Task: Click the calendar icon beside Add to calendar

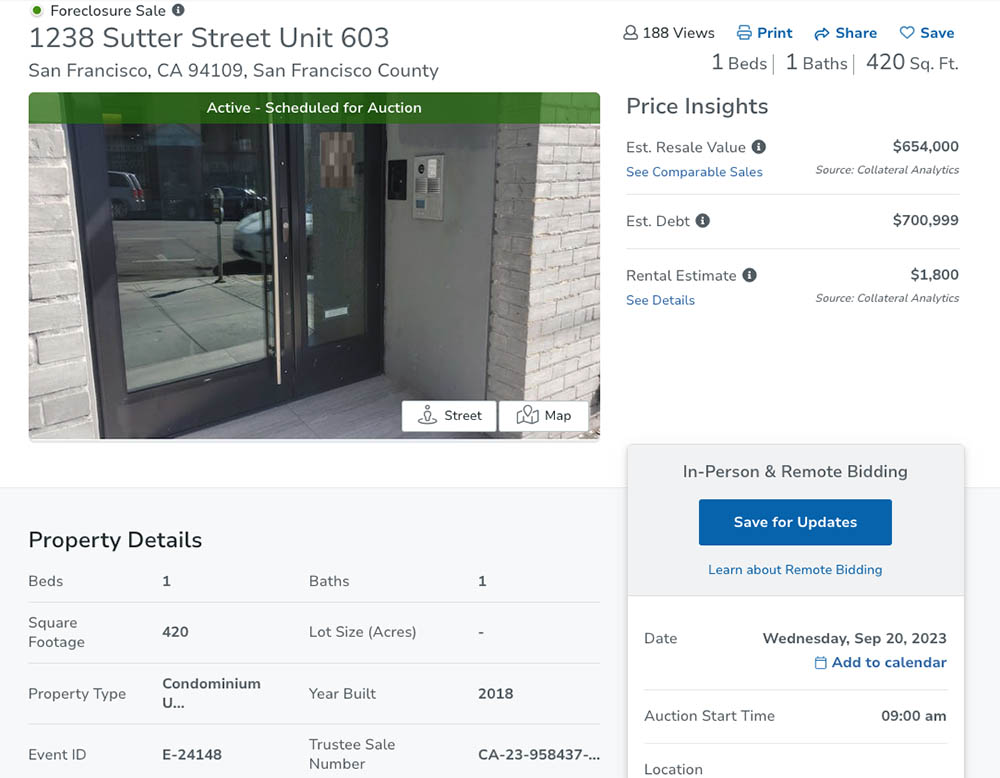Action: click(821, 663)
